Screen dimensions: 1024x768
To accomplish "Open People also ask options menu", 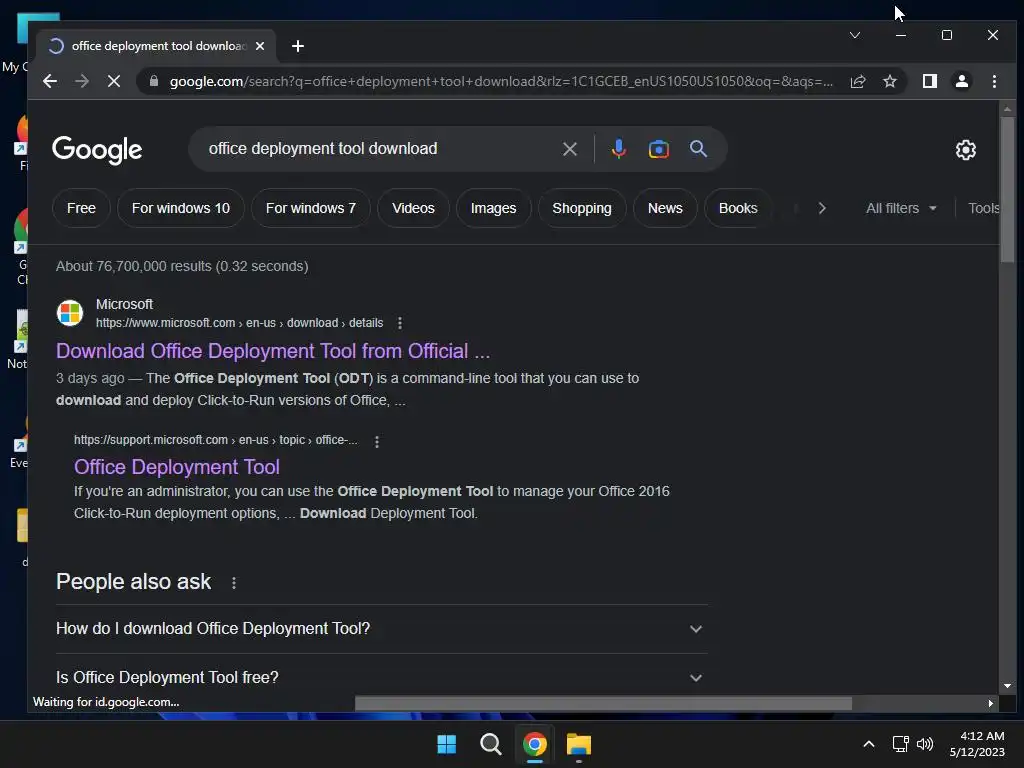I will [x=234, y=583].
